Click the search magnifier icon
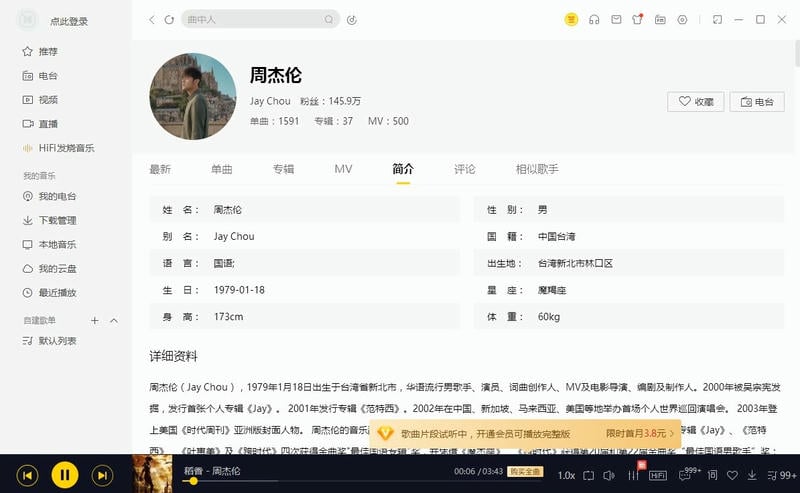This screenshot has height=493, width=800. pyautogui.click(x=329, y=19)
